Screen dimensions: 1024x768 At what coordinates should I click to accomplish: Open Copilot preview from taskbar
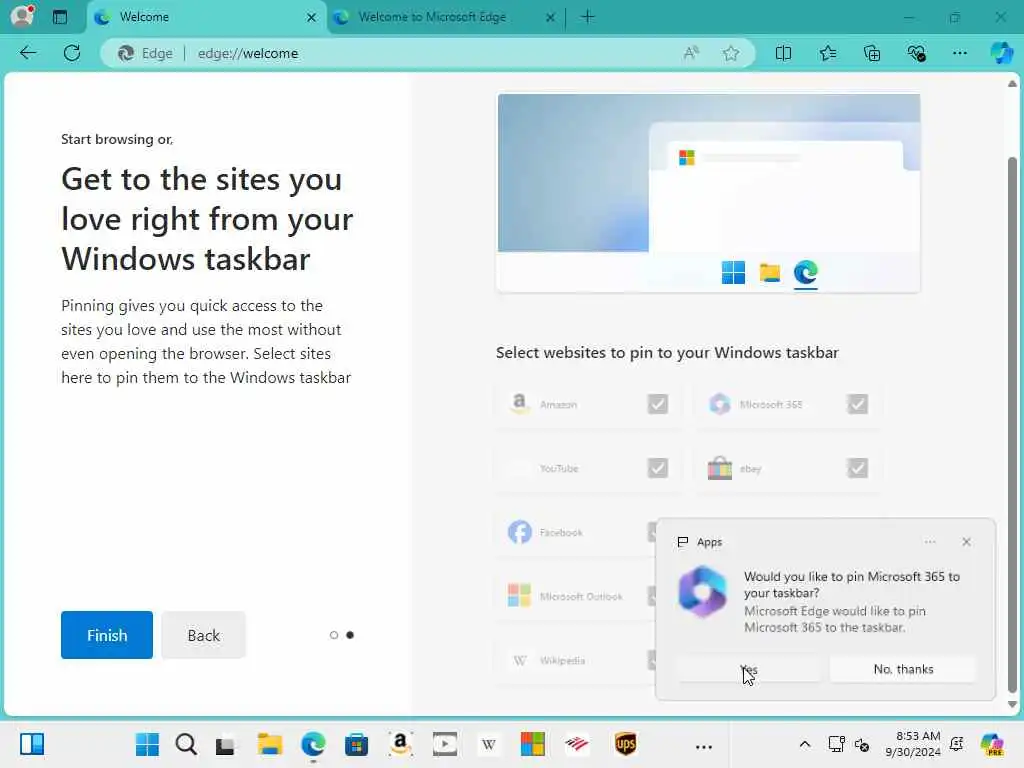tap(992, 744)
